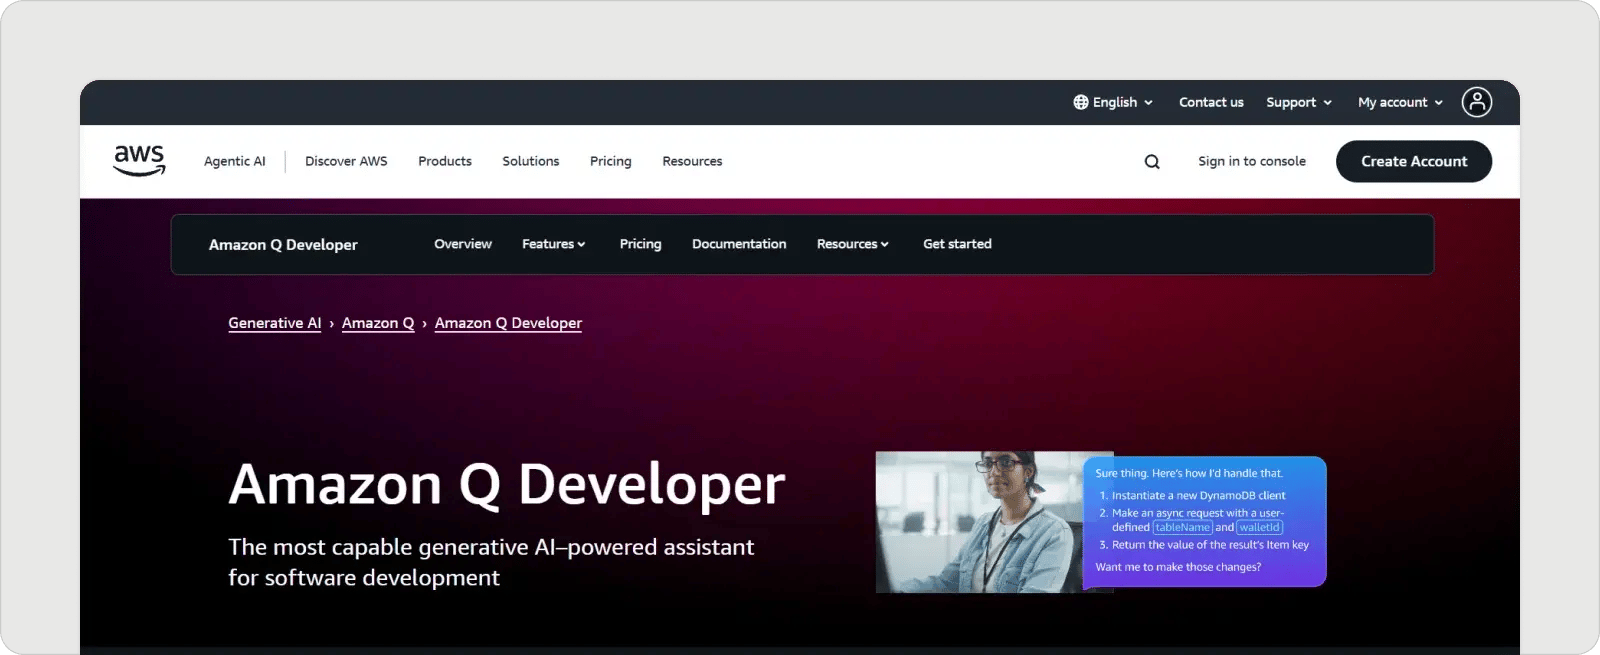
Task: Click the user profile avatar icon
Action: [1477, 102]
